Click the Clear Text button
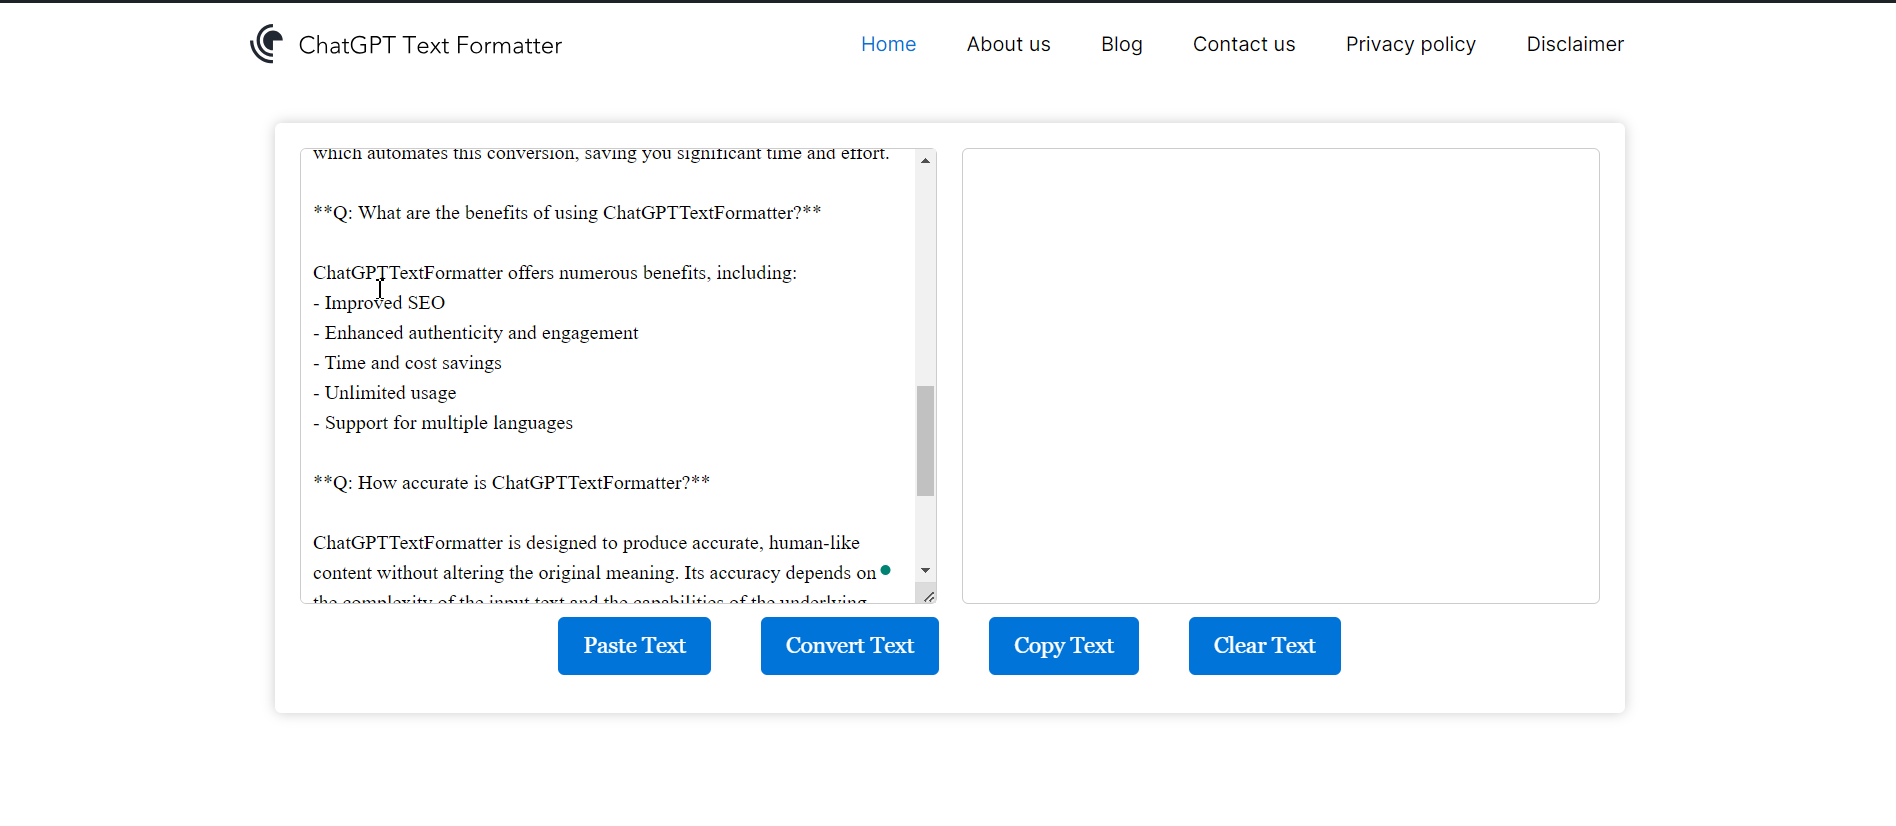 pos(1264,646)
